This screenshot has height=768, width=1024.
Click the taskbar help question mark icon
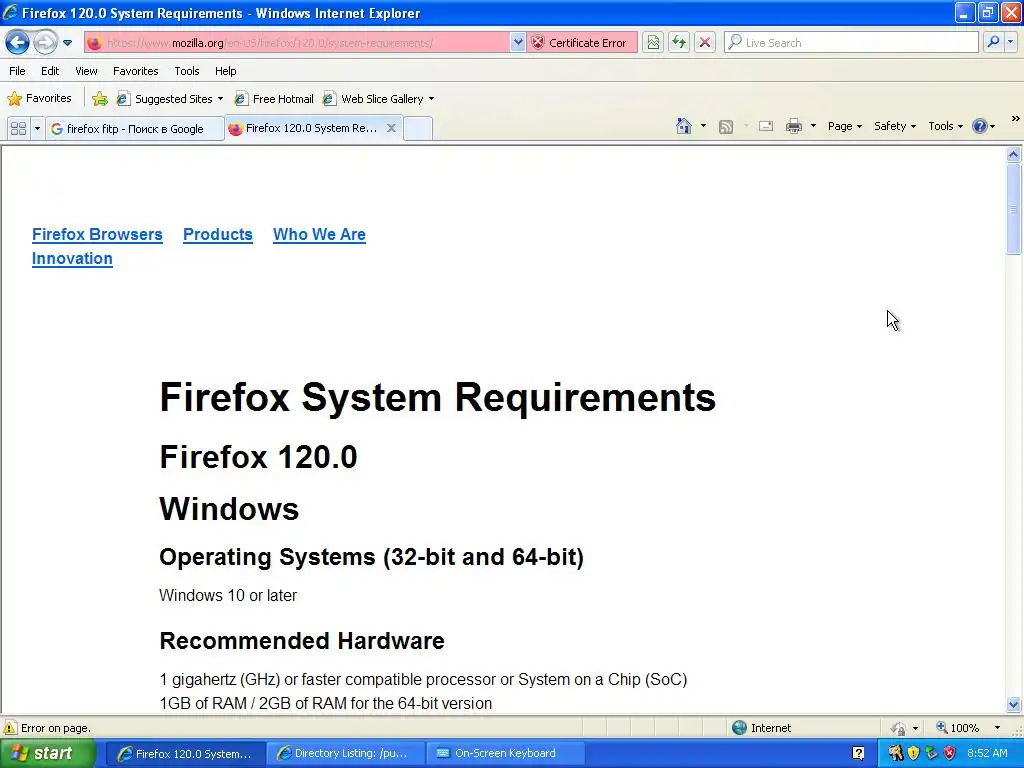(x=858, y=754)
